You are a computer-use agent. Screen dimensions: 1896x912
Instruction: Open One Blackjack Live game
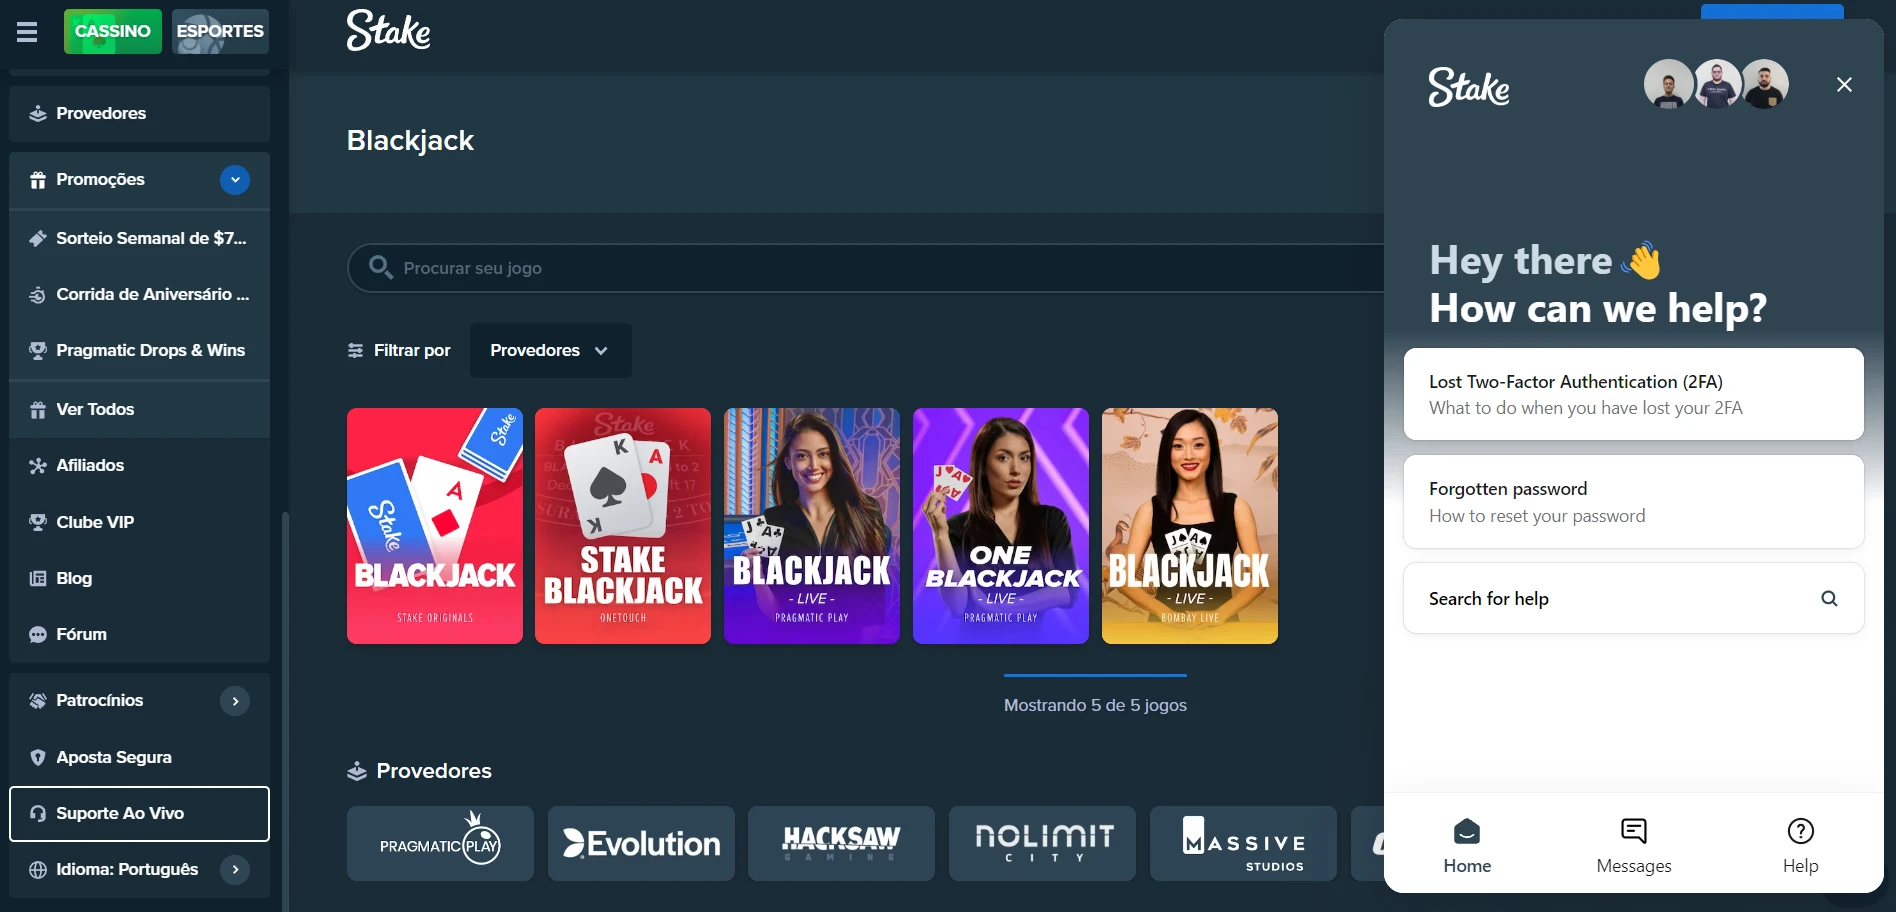(1001, 526)
